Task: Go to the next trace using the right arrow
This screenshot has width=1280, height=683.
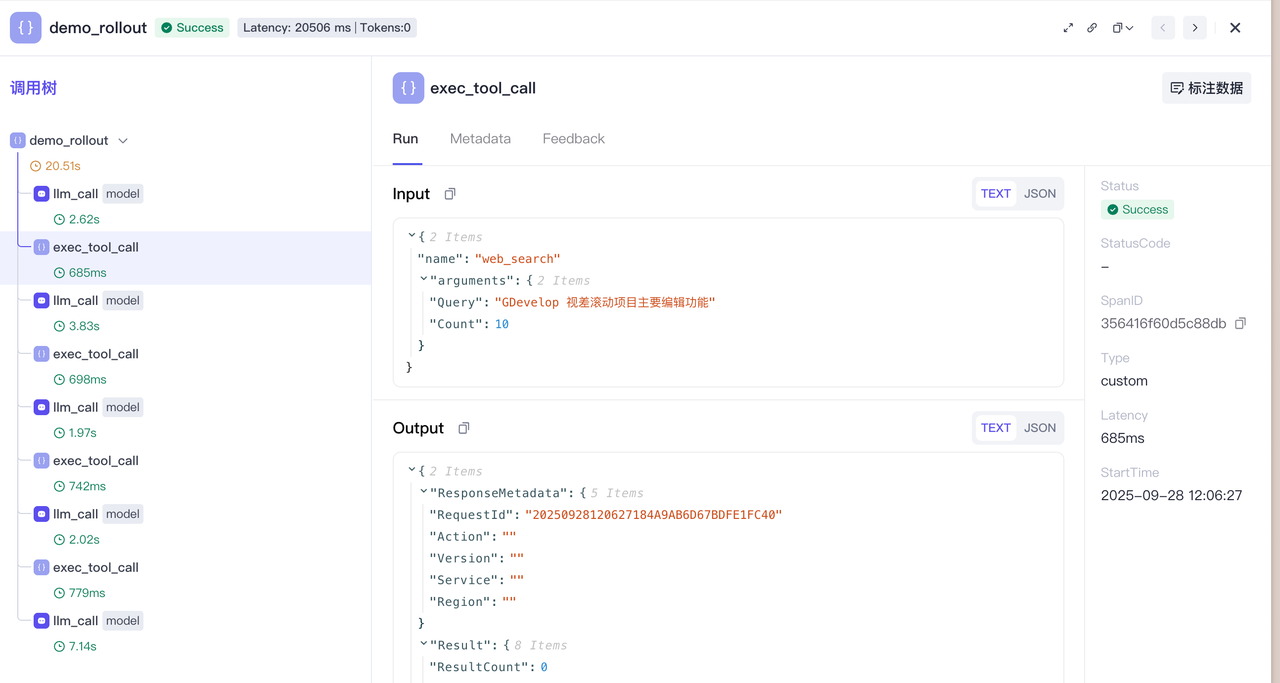Action: coord(1195,28)
